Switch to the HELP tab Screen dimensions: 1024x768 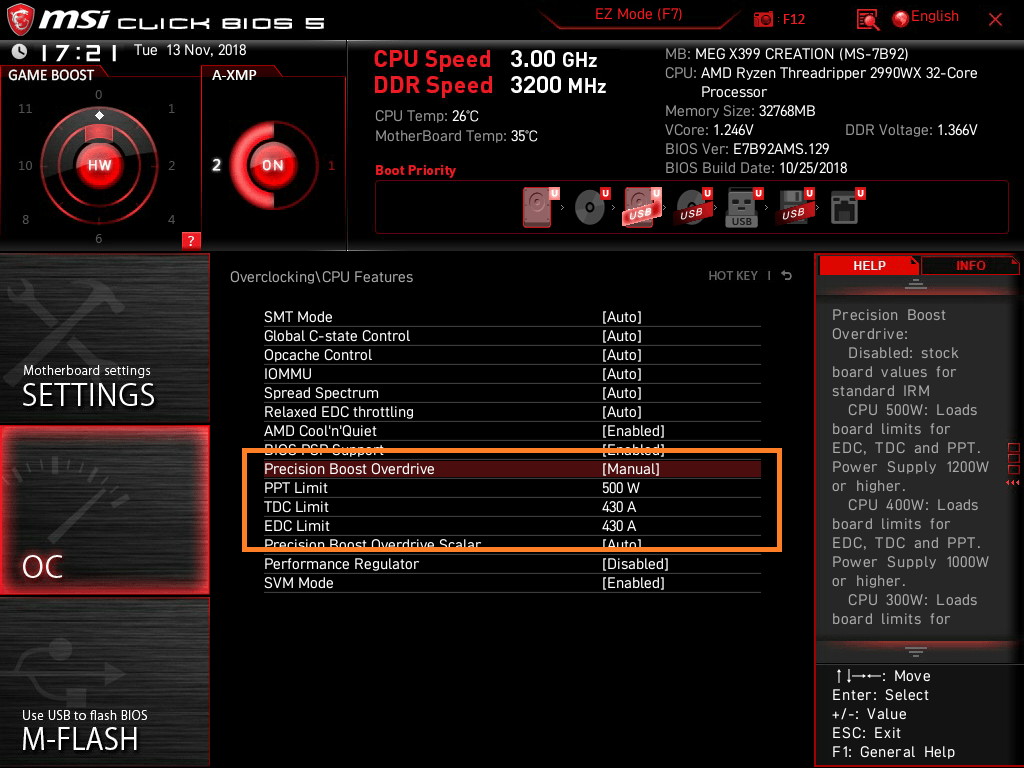[869, 266]
